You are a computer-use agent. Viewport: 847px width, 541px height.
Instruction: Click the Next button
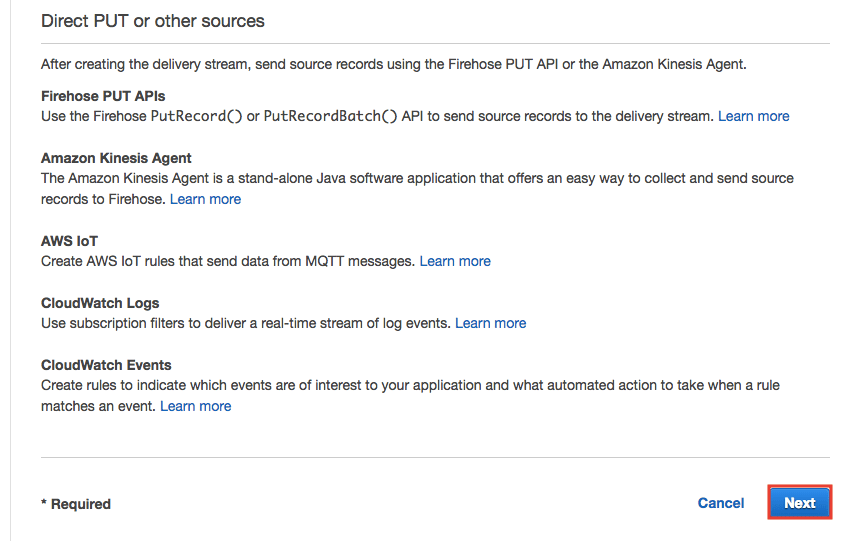tap(799, 503)
